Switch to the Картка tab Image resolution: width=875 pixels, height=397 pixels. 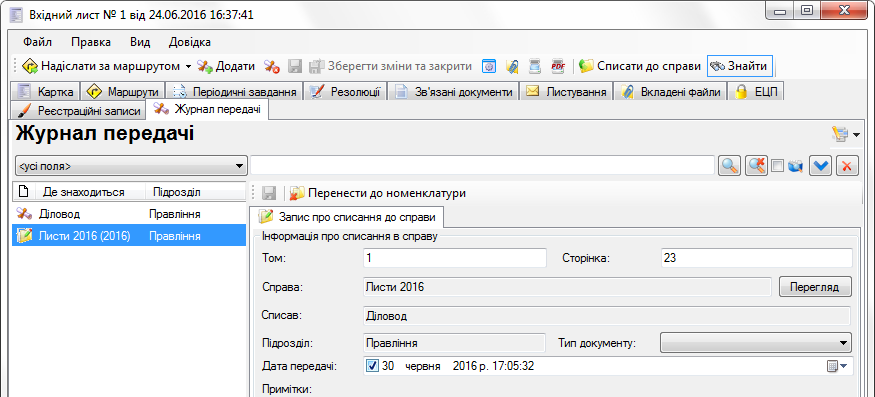(45, 92)
